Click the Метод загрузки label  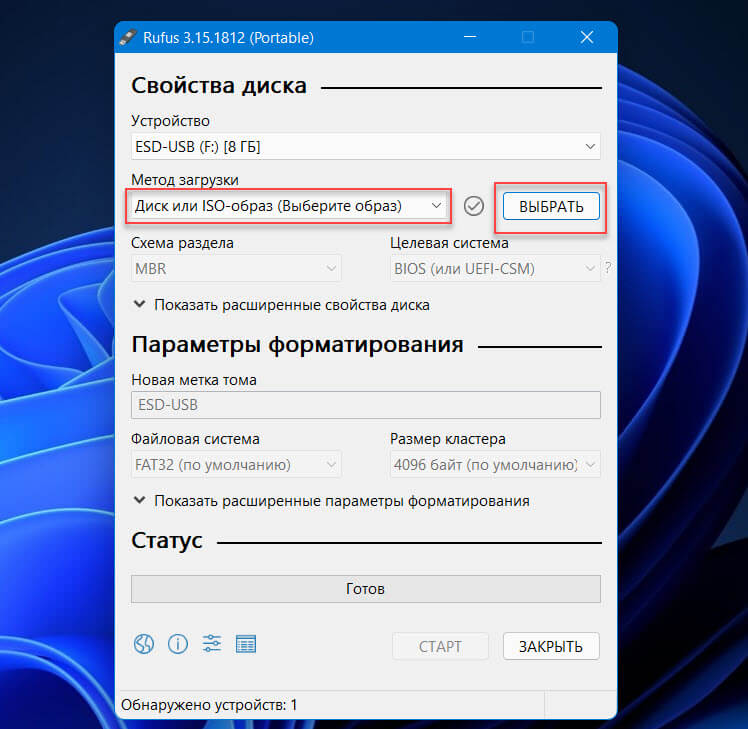click(185, 180)
